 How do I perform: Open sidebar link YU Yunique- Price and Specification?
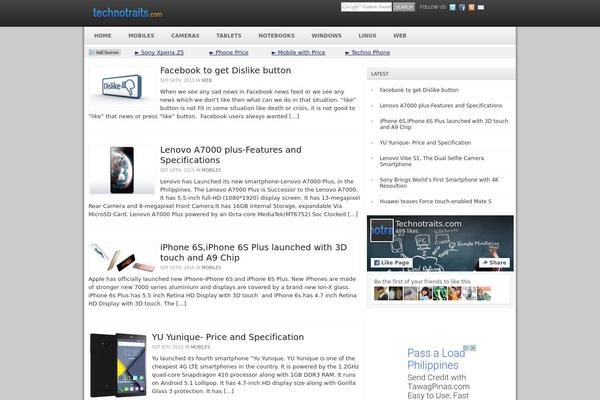point(425,143)
